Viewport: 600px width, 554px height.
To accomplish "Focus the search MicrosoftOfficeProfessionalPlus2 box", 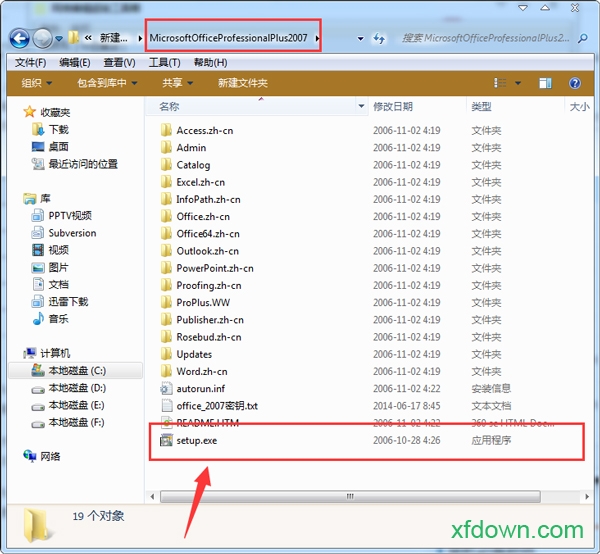I will (486, 38).
